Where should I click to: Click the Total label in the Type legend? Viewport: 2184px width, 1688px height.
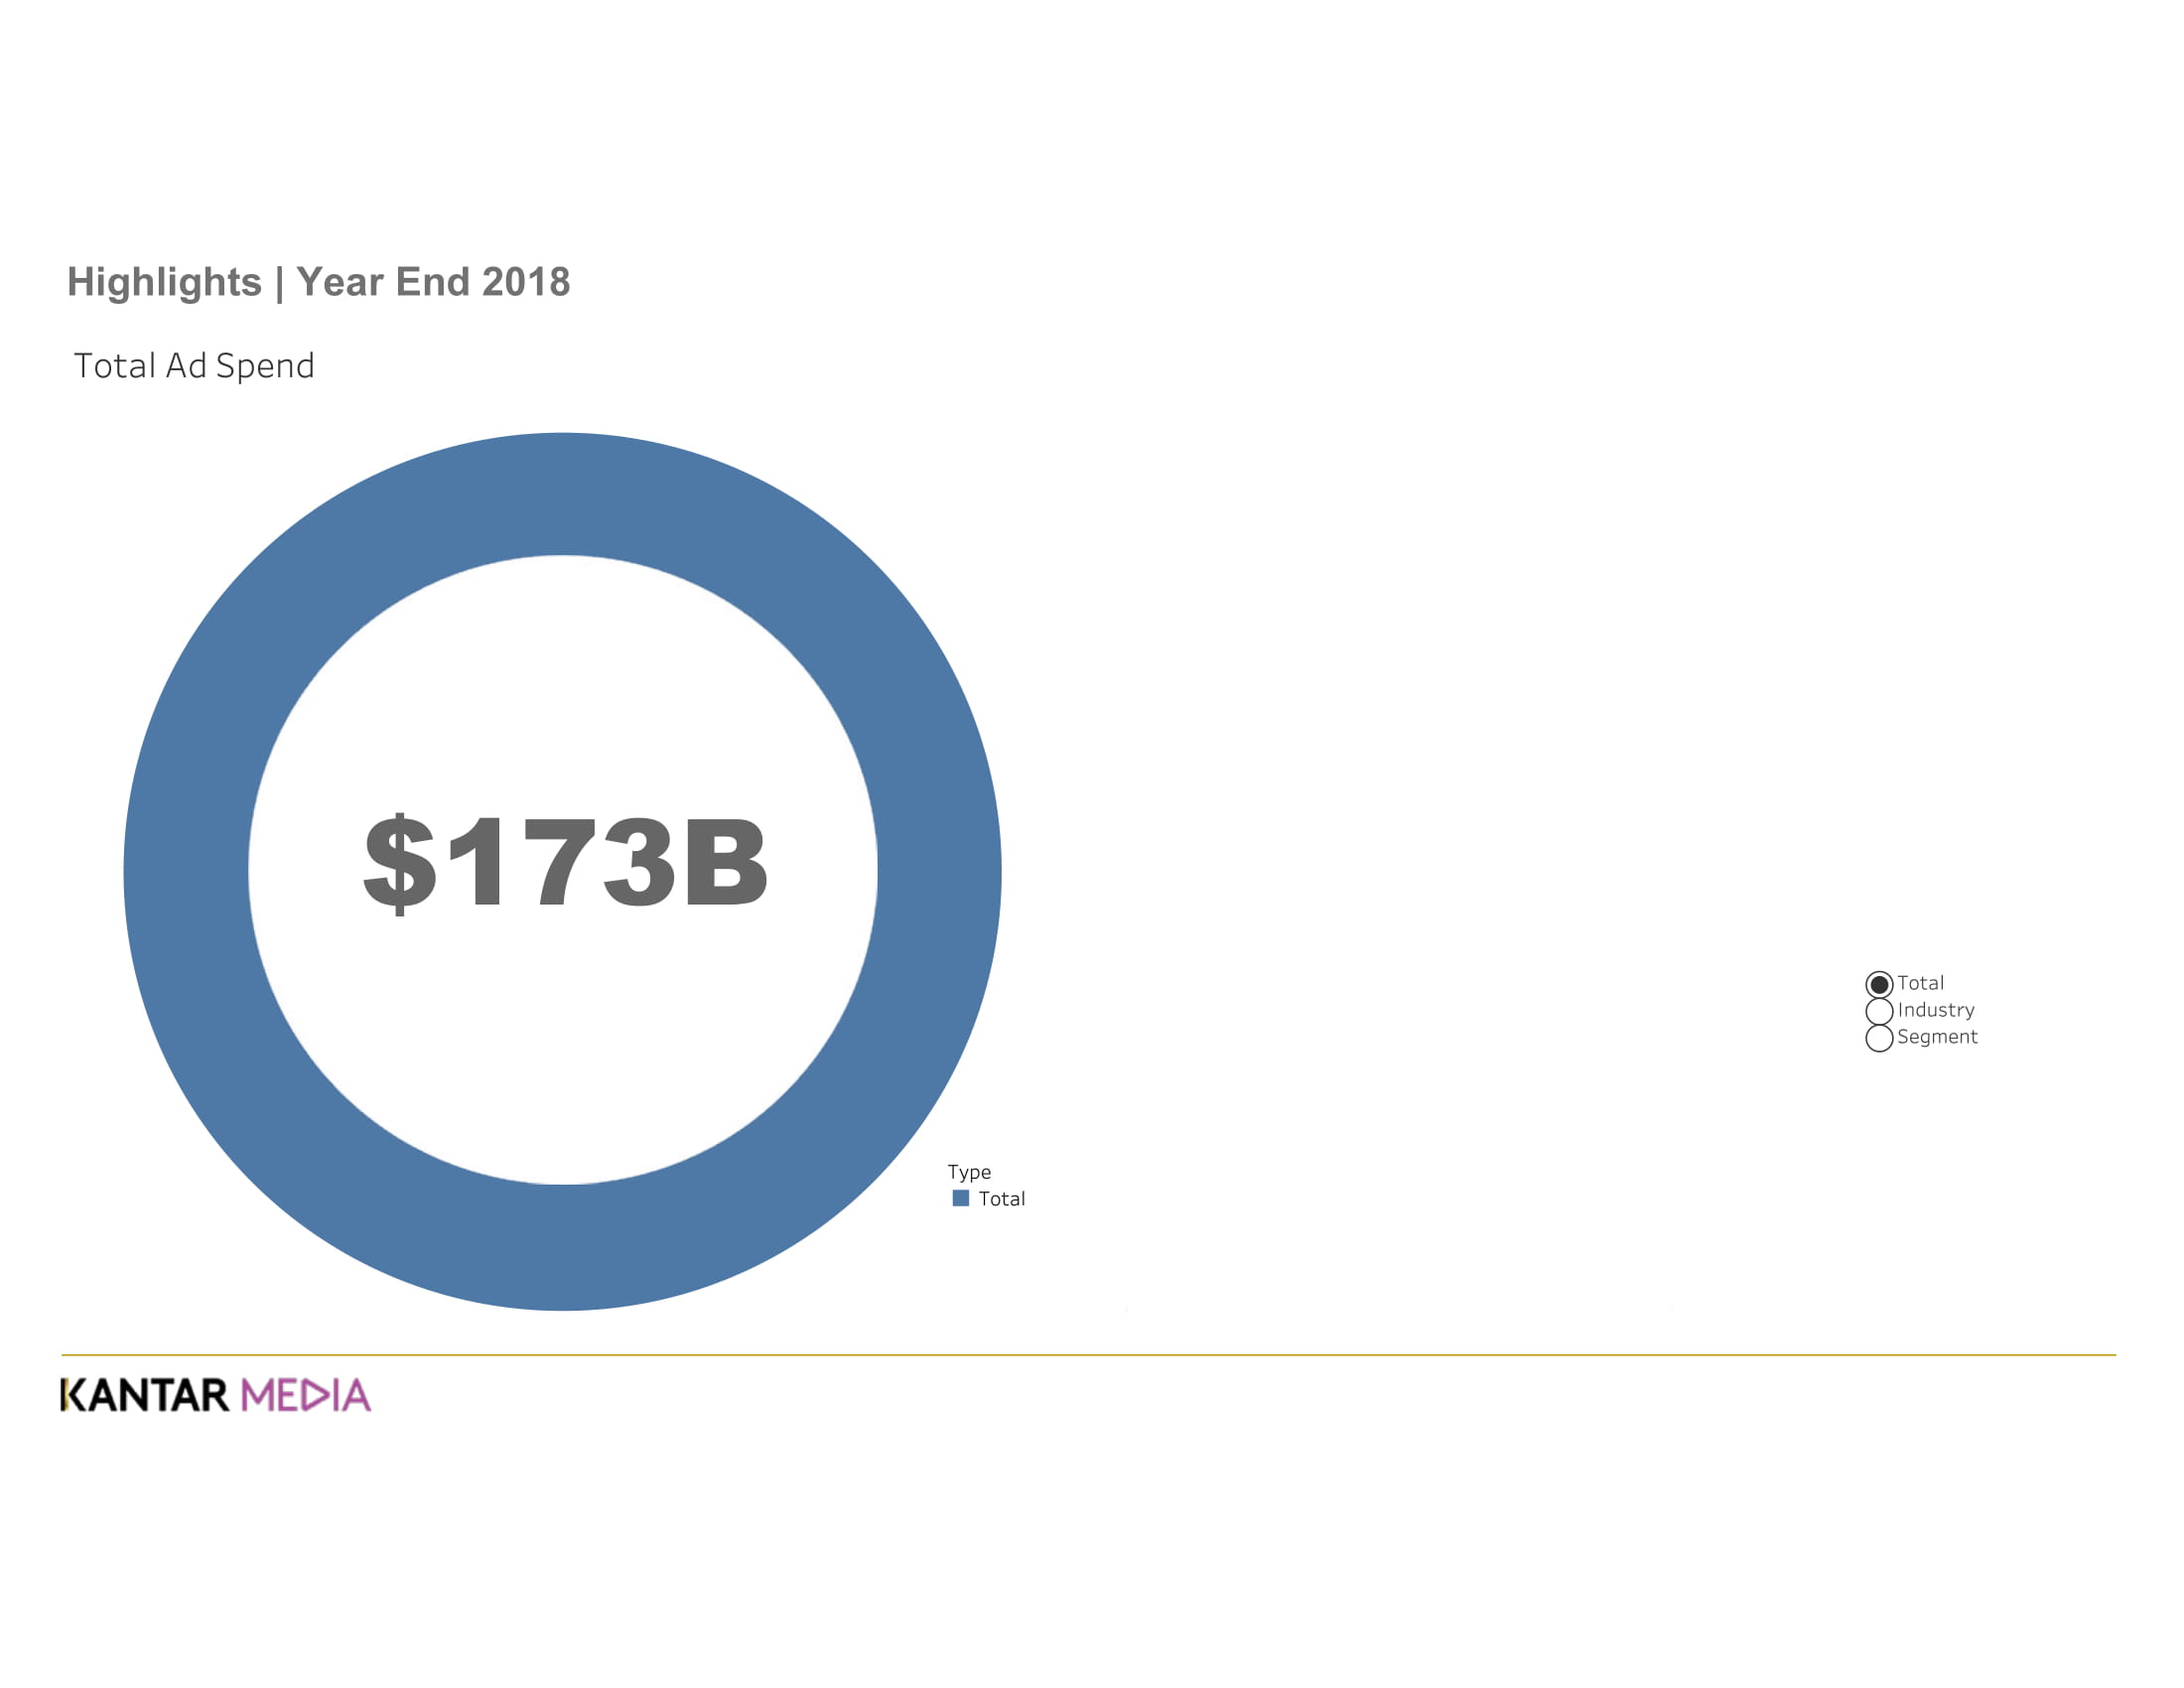pos(1005,1197)
